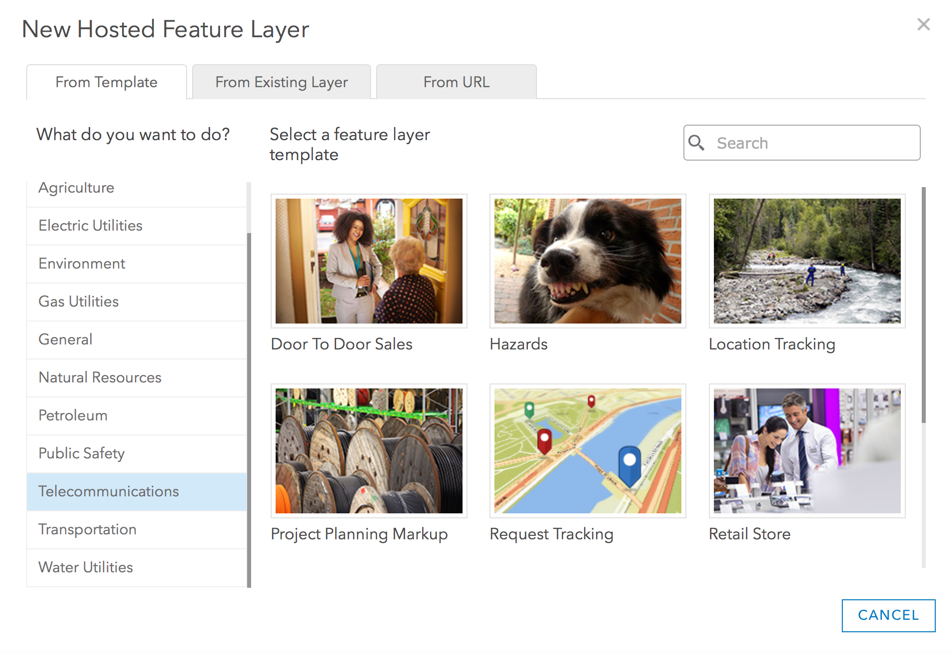The height and width of the screenshot is (654, 952).
Task: Select the Agriculture category
Action: (x=76, y=188)
